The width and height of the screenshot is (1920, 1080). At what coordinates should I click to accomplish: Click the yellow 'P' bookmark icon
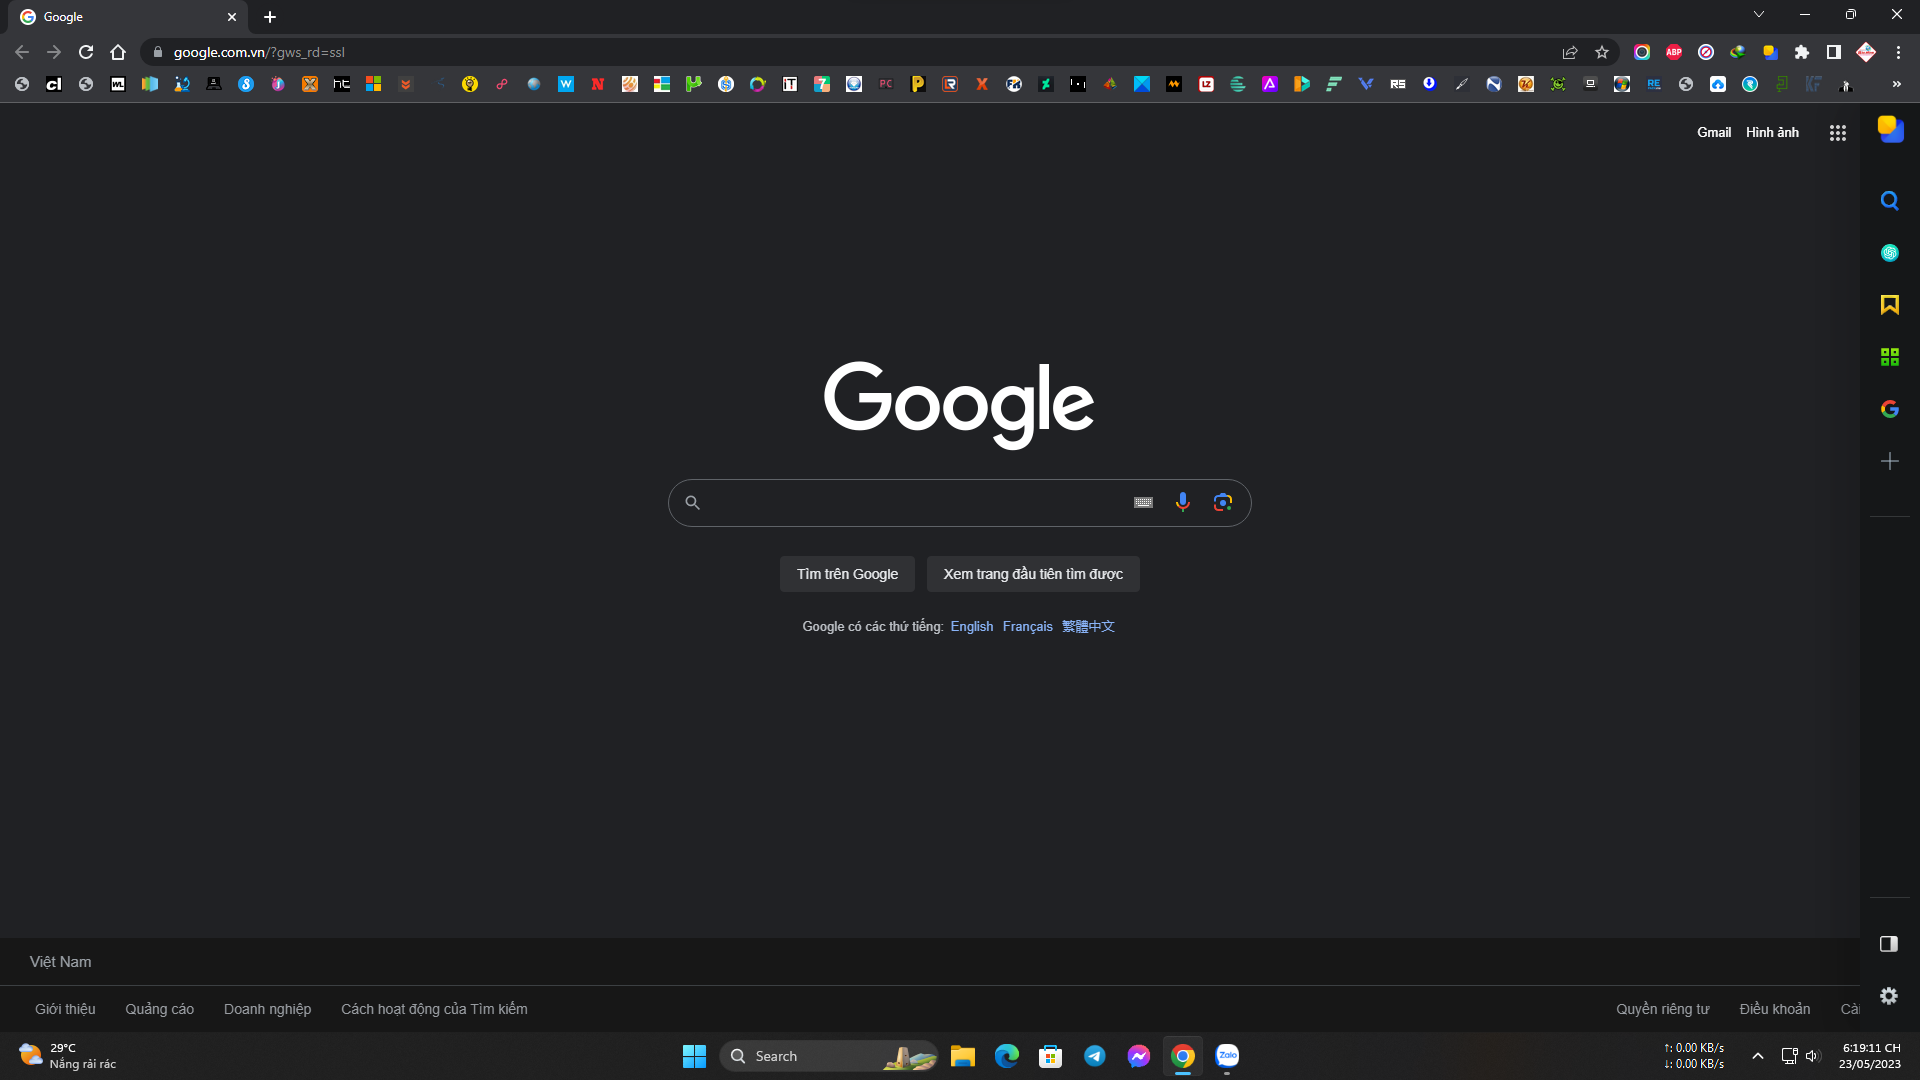(x=918, y=84)
